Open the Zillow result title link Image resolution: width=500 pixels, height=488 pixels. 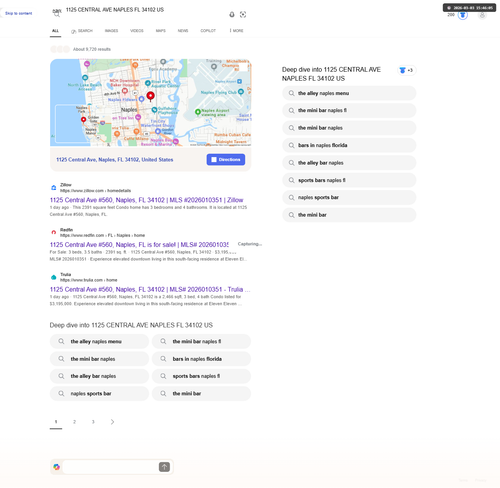click(x=146, y=200)
